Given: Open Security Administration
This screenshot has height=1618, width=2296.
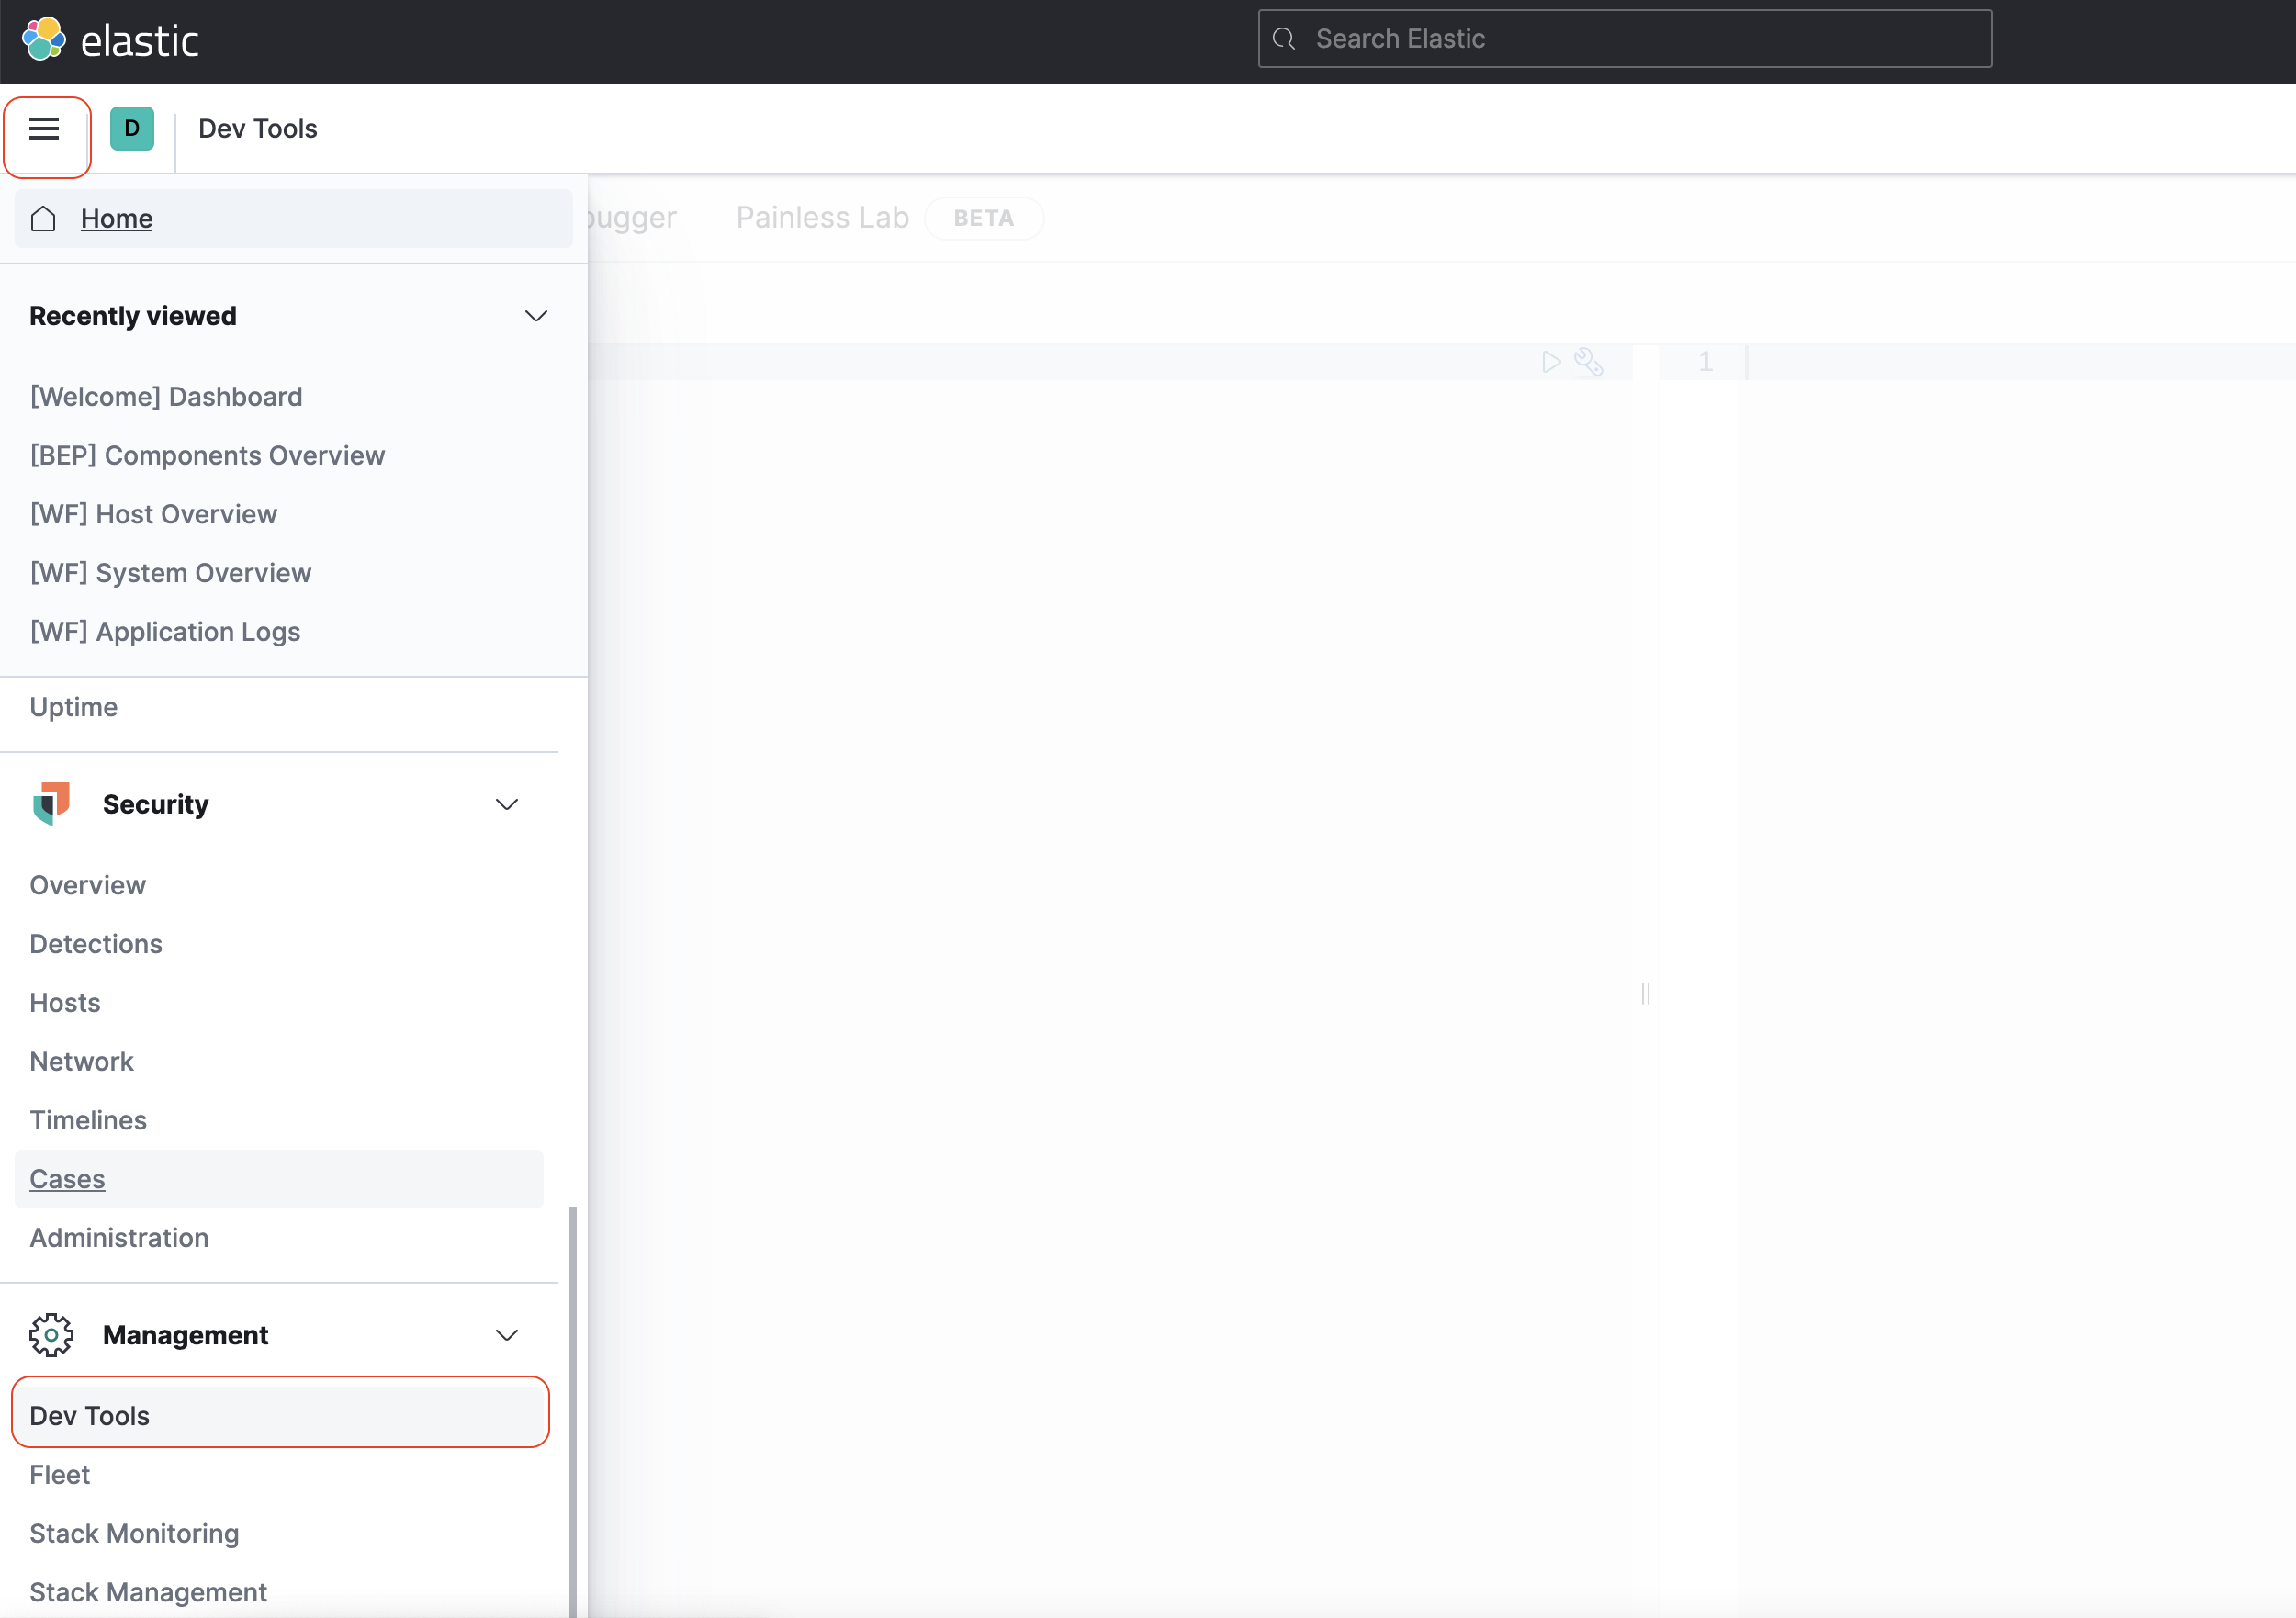Looking at the screenshot, I should tap(119, 1238).
